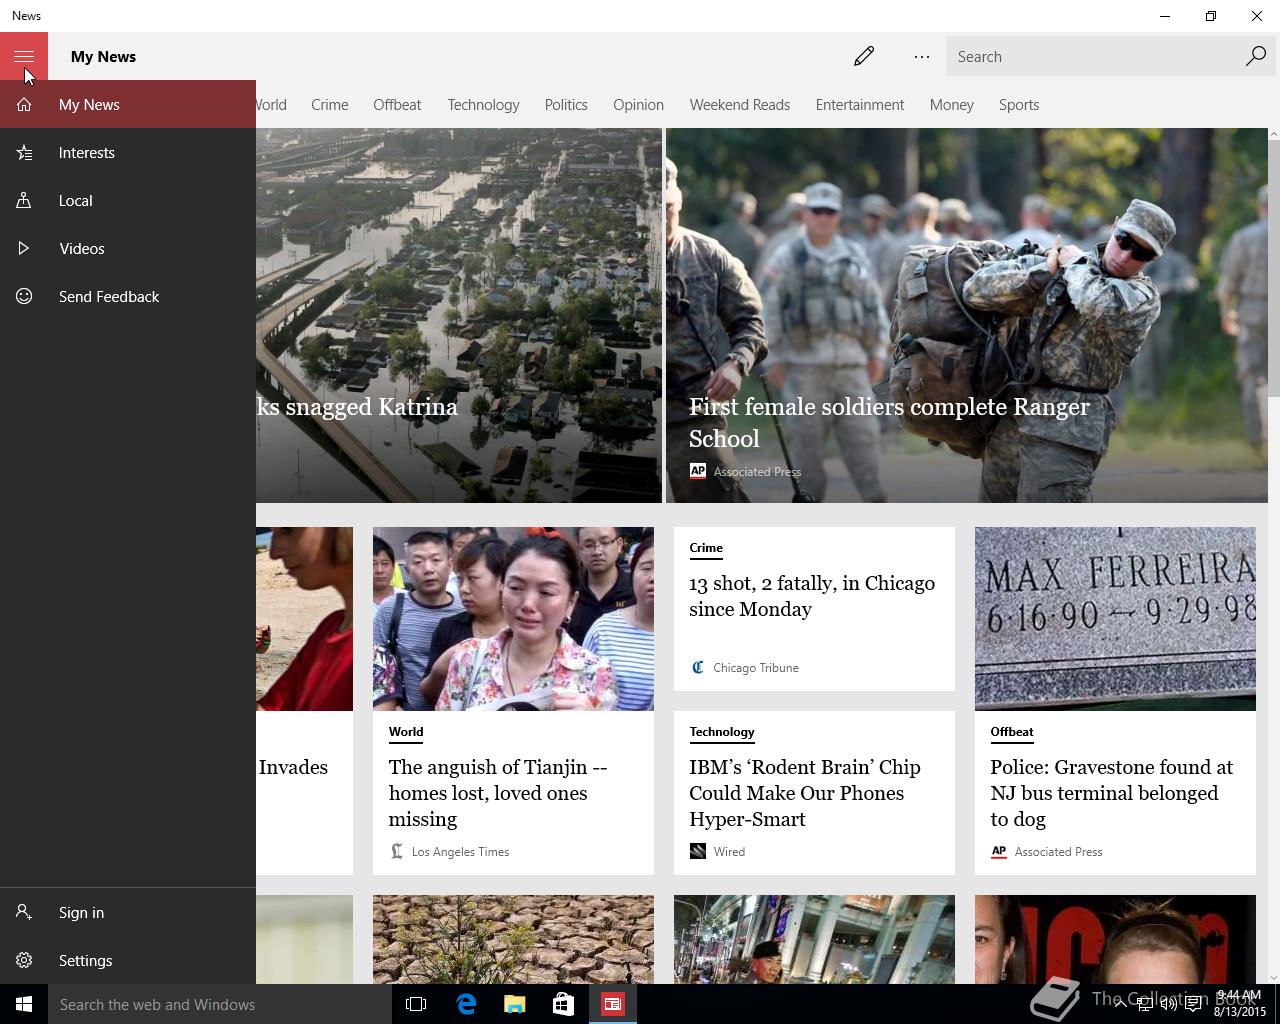The image size is (1280, 1024).
Task: Open Settings in side menu
Action: click(128, 960)
